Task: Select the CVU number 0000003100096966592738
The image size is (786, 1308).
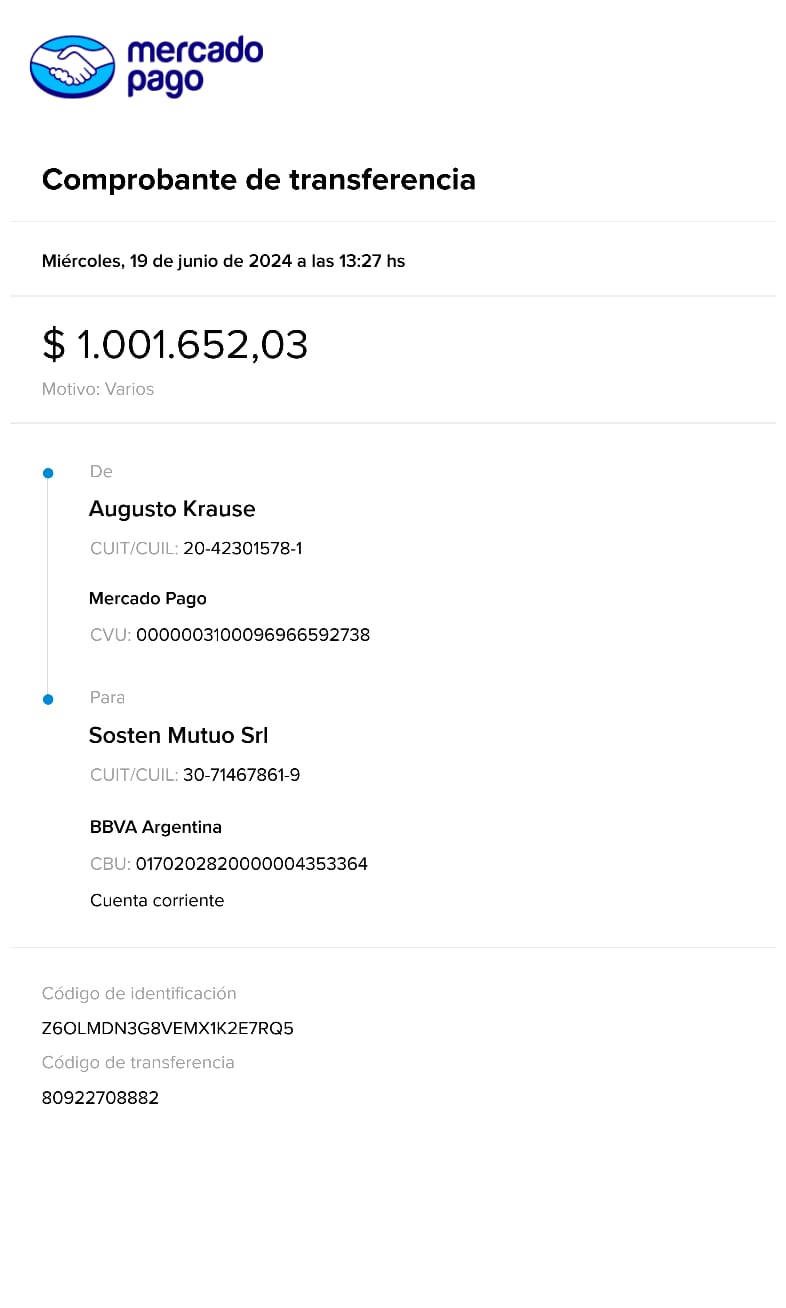Action: (253, 635)
